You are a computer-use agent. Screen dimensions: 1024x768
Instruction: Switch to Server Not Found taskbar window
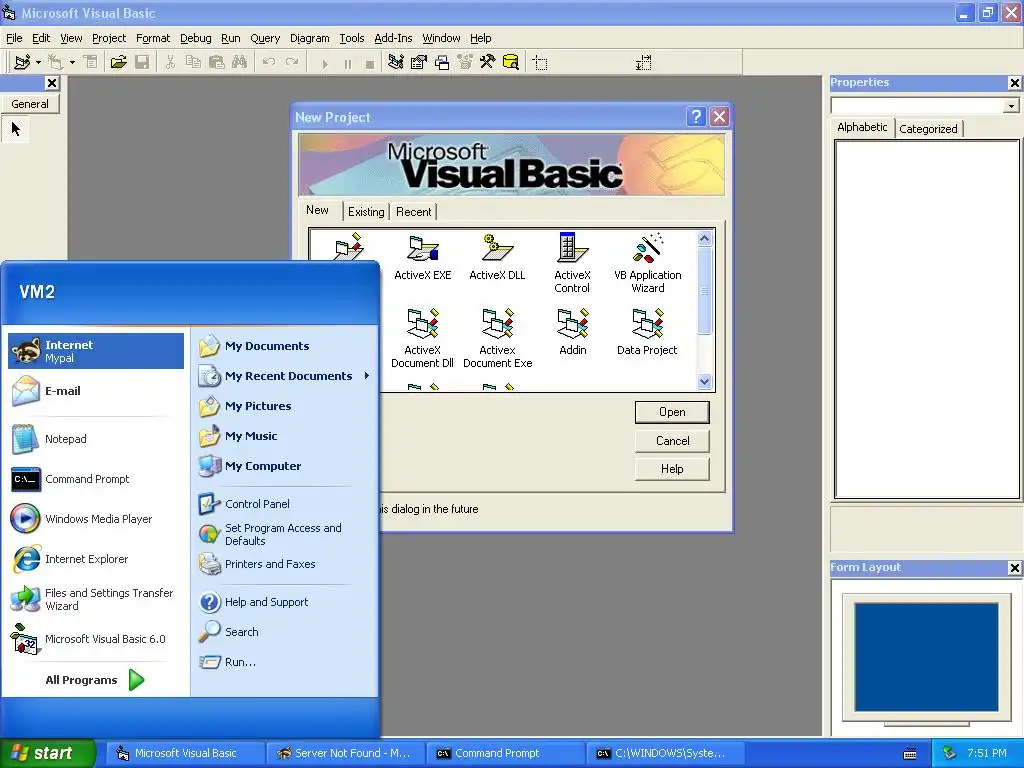pyautogui.click(x=345, y=753)
